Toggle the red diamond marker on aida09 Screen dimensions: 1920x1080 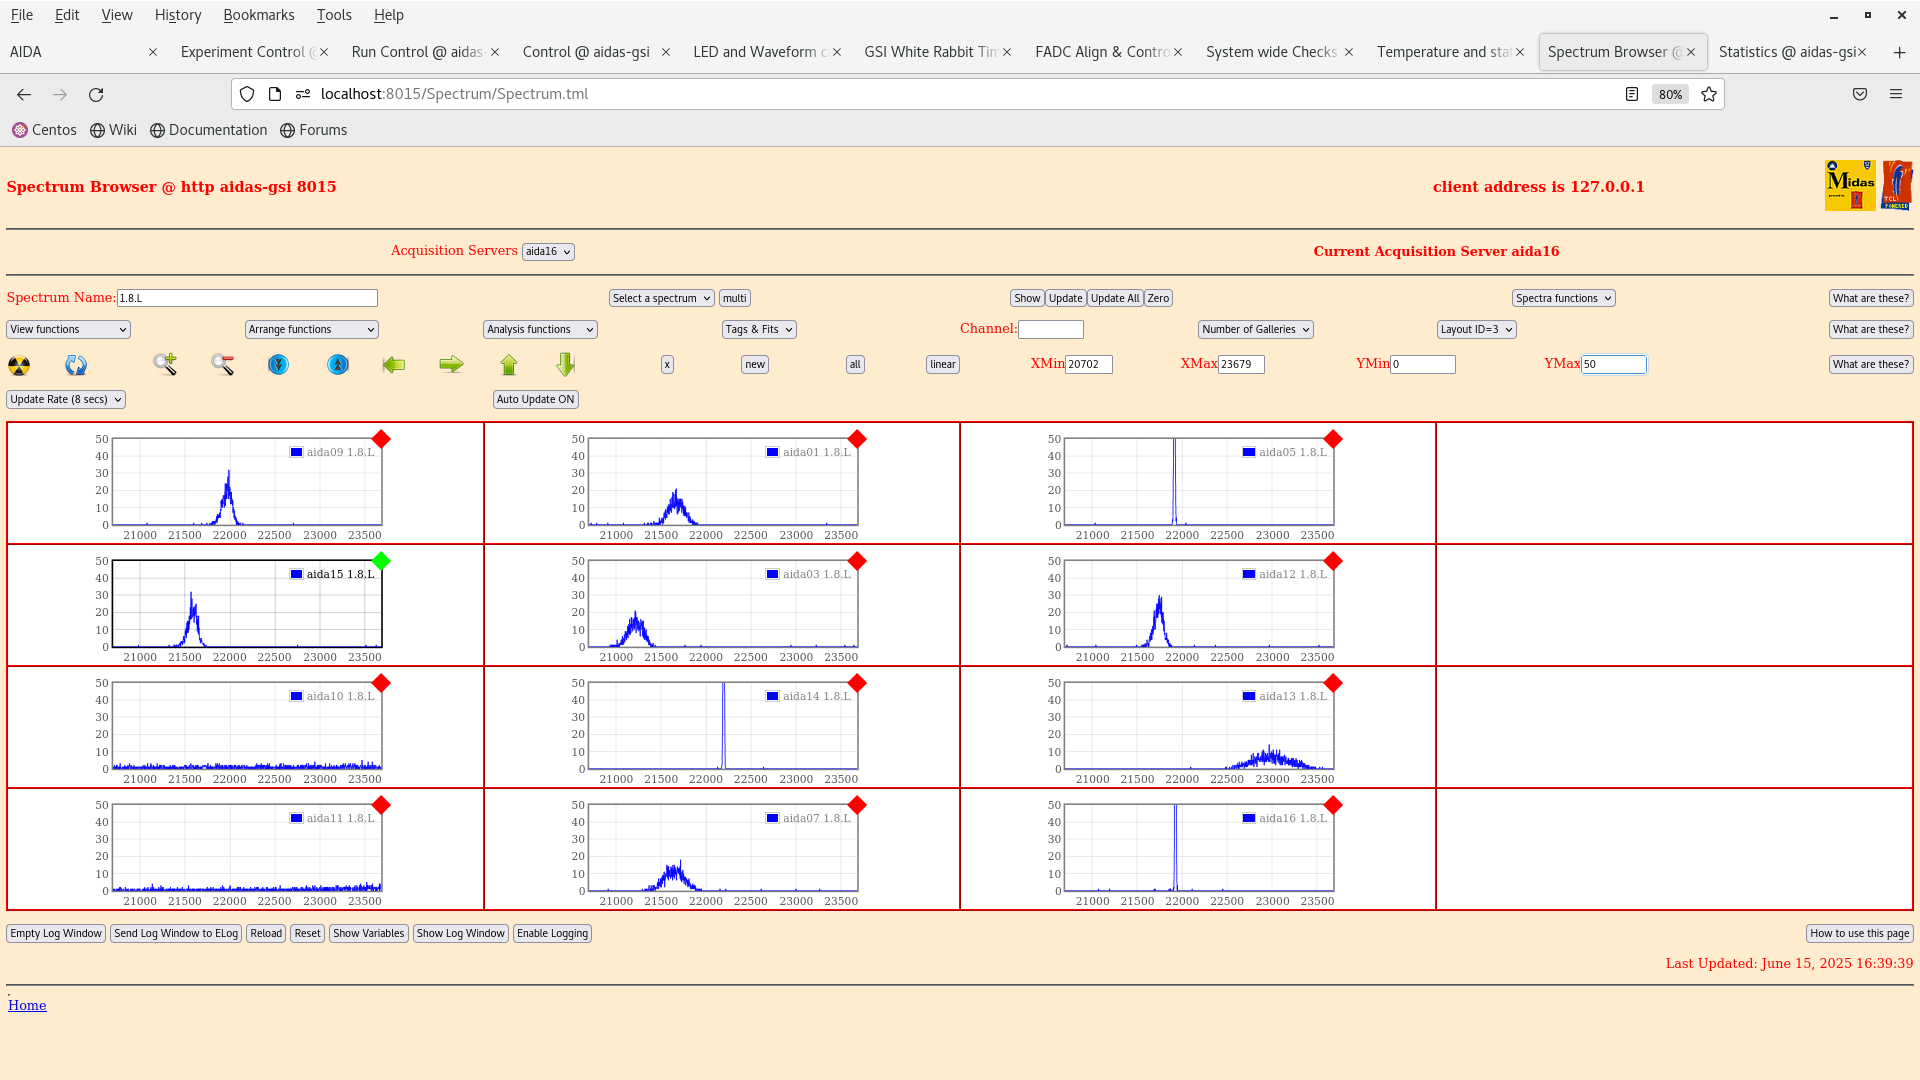point(381,439)
